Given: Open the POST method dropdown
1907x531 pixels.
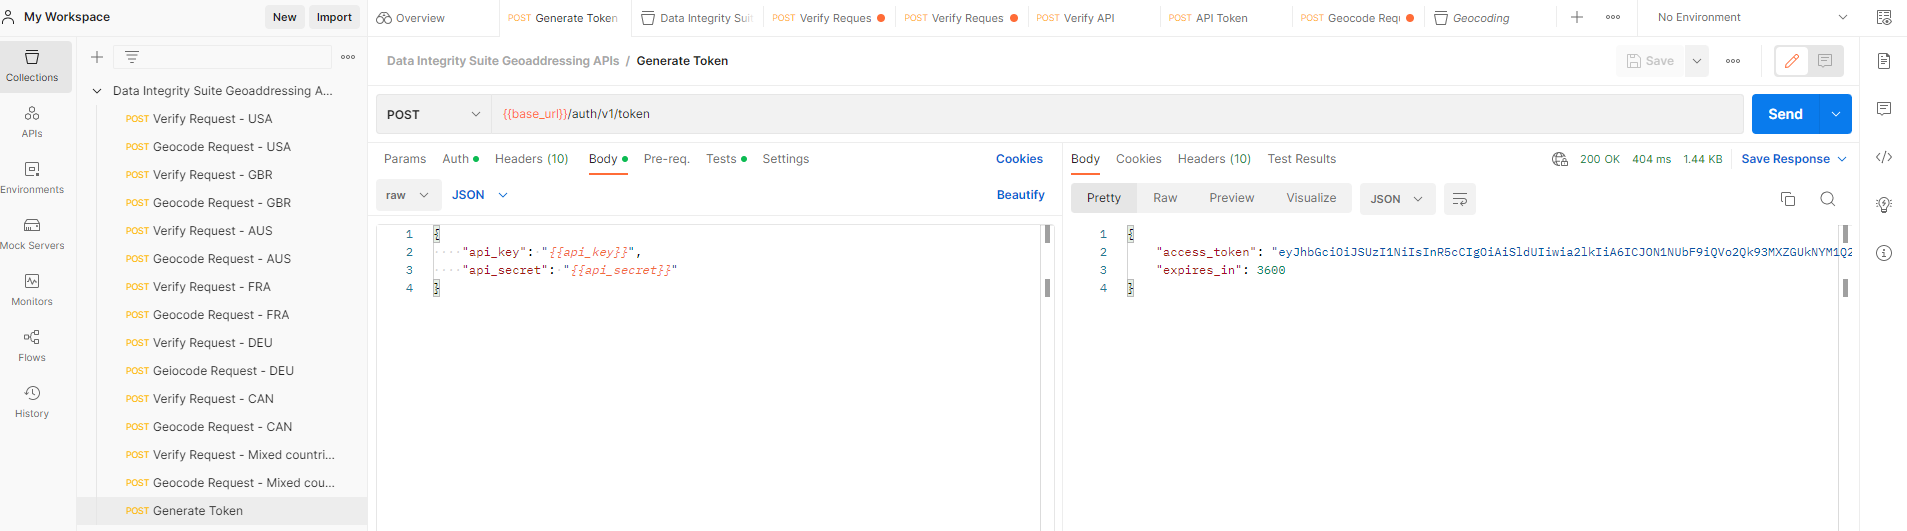Looking at the screenshot, I should (433, 115).
